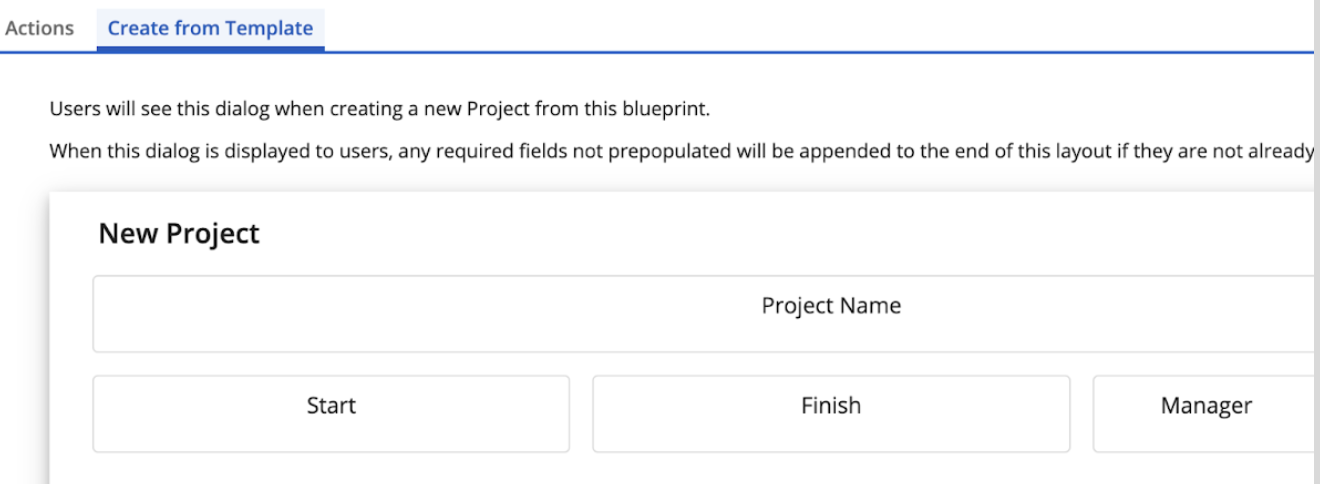Click the blue underline beneath the active tab
The width and height of the screenshot is (1320, 484).
(210, 49)
